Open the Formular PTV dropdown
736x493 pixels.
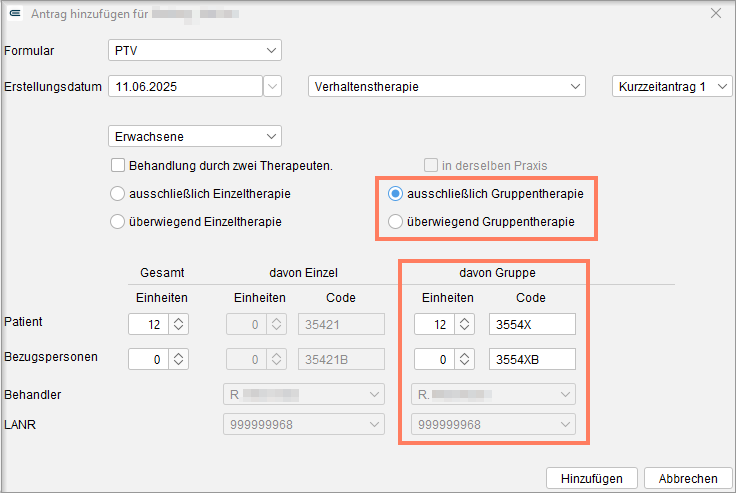[195, 50]
